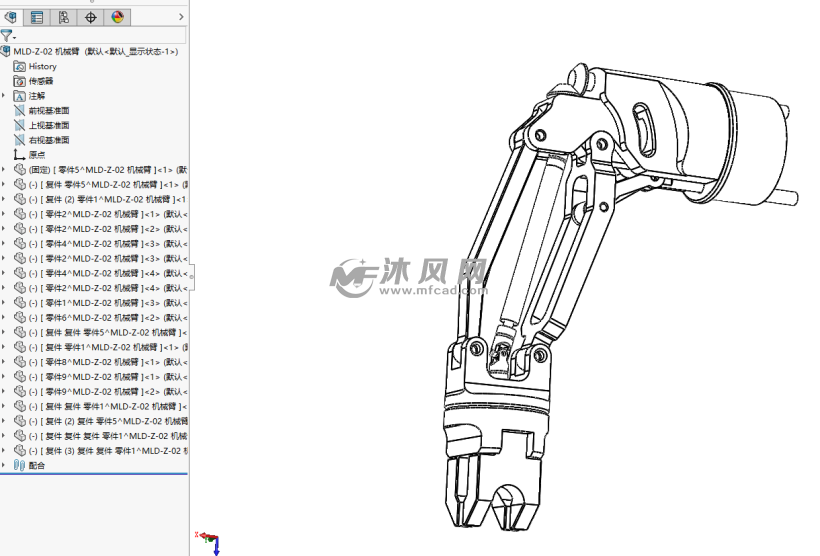Select the 上视基准面 top plane
The image size is (820, 556).
click(x=48, y=126)
